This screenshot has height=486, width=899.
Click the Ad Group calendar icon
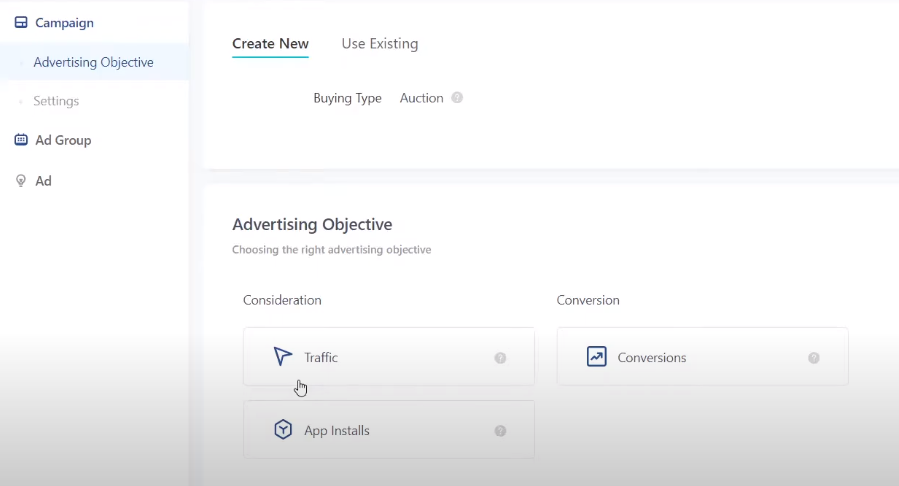pos(21,140)
